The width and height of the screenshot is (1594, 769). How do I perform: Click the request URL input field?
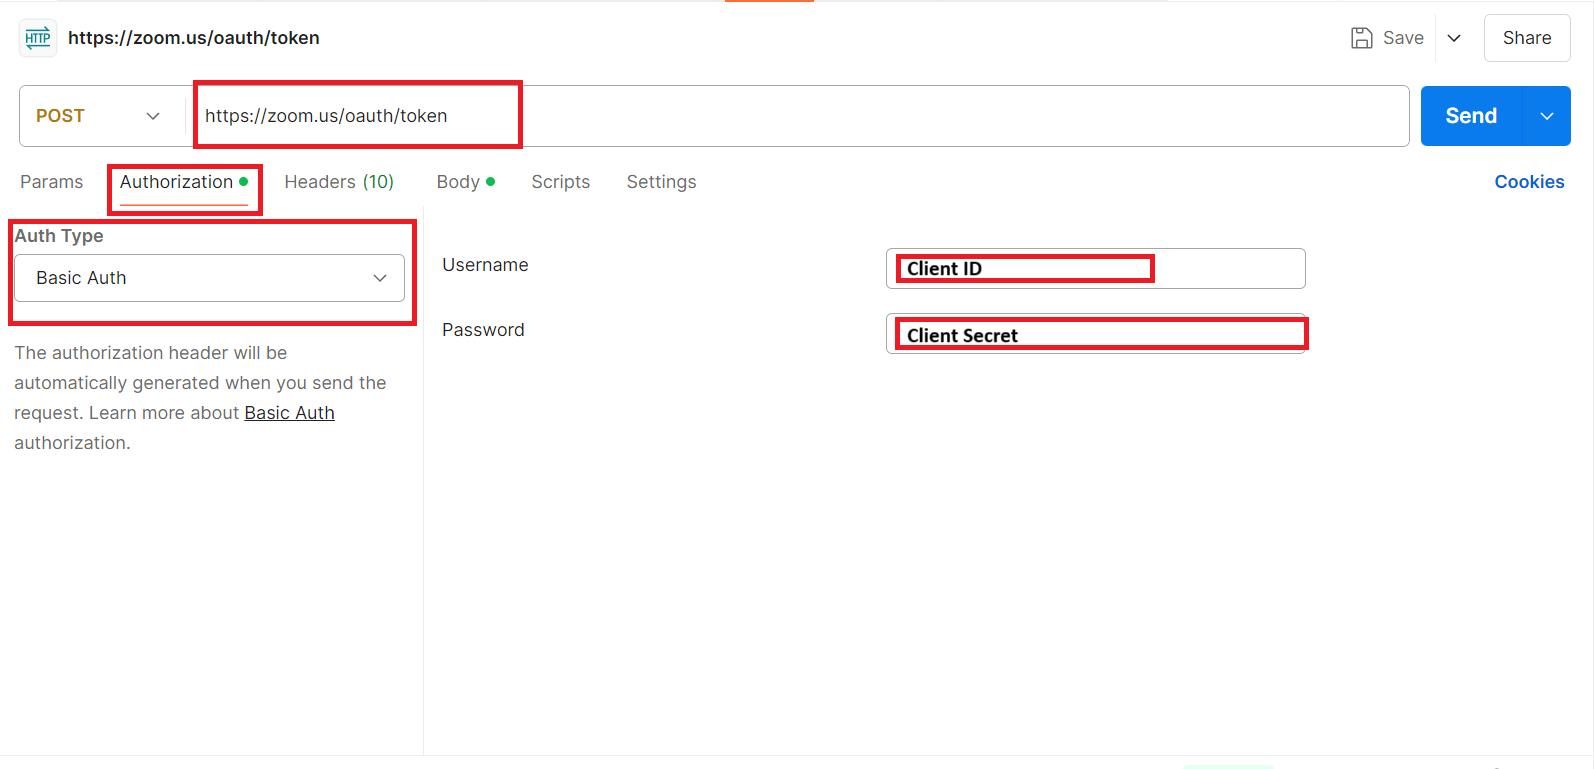point(798,116)
